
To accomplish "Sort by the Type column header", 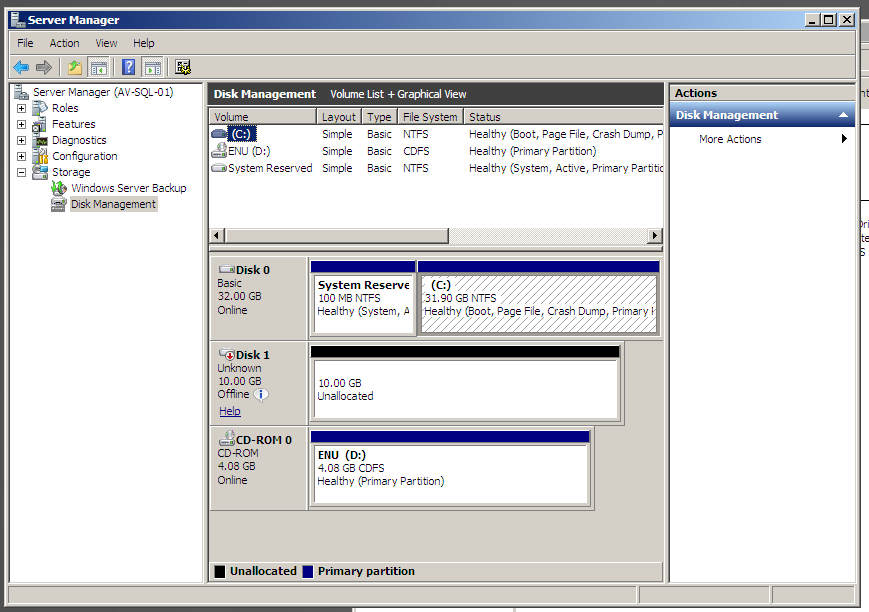I will (380, 117).
